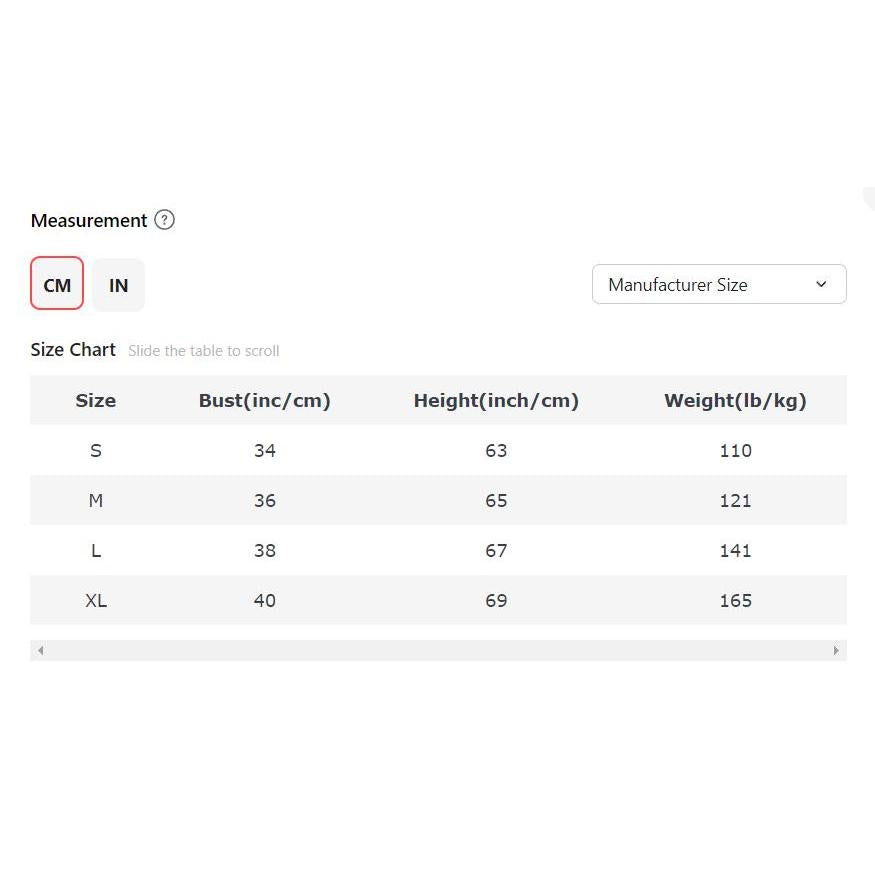Viewport: 875px width, 875px height.
Task: Click the Measurement label text
Action: click(89, 220)
